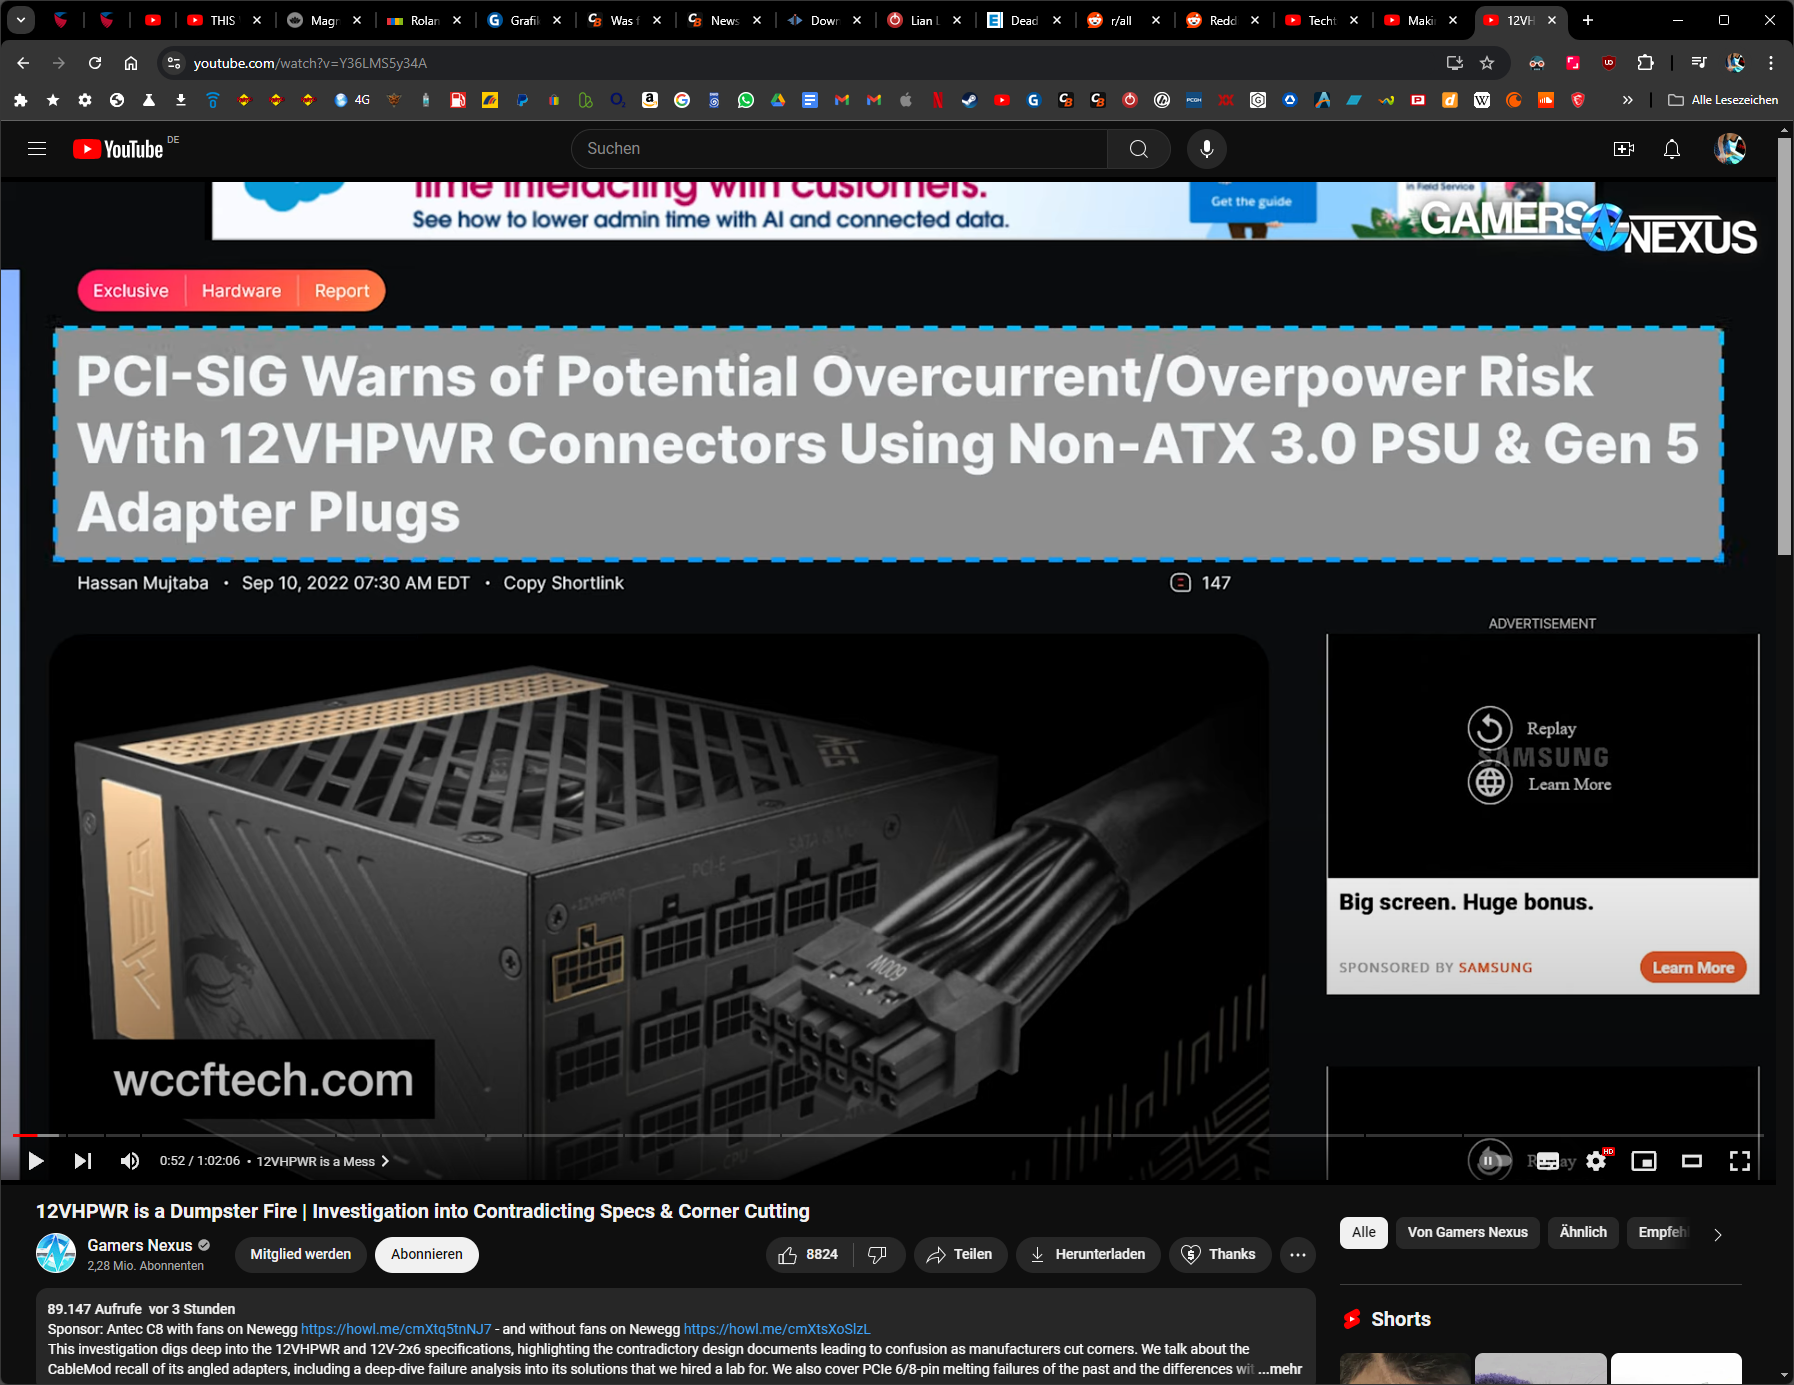
Task: Open the Amazon bookmark
Action: click(x=650, y=100)
